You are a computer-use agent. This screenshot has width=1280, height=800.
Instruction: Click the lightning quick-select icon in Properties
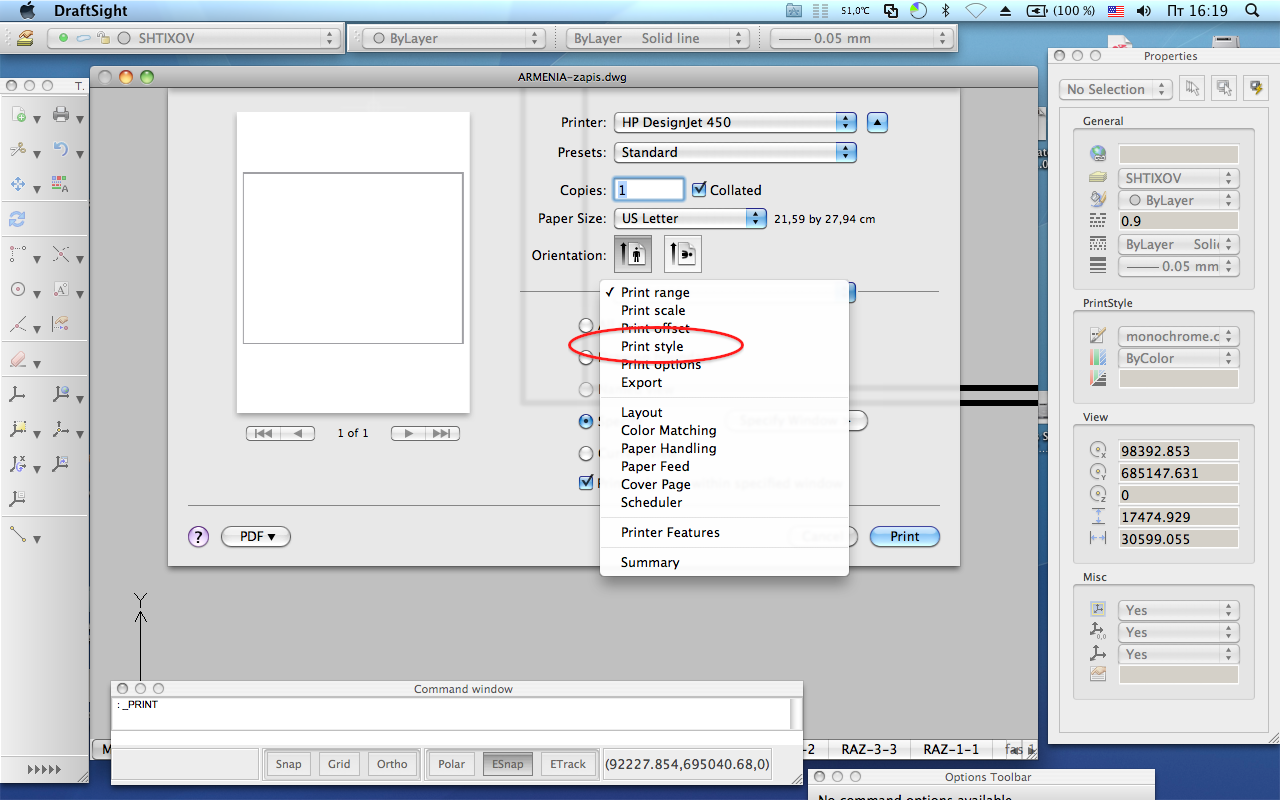pos(1255,88)
